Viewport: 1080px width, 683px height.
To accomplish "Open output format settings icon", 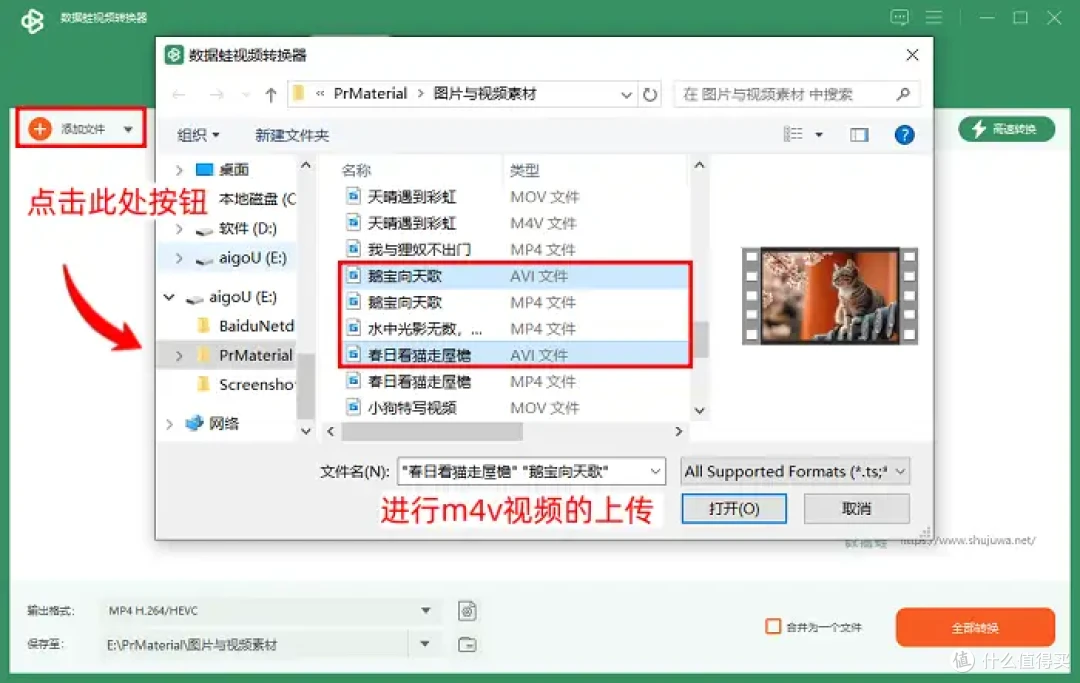I will [x=467, y=611].
